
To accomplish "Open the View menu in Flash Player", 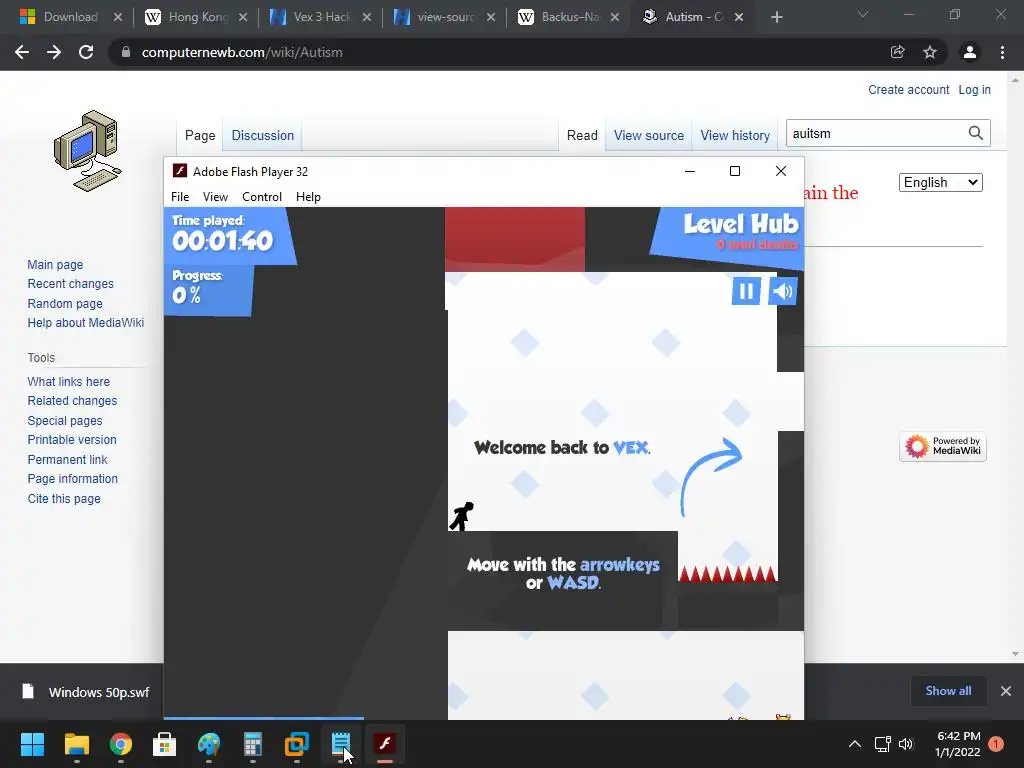I will pyautogui.click(x=215, y=197).
